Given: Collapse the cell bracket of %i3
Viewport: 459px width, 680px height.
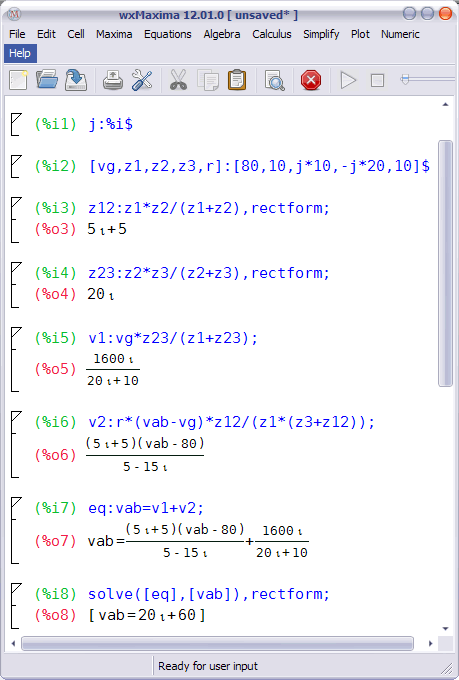Looking at the screenshot, I should pos(15,219).
